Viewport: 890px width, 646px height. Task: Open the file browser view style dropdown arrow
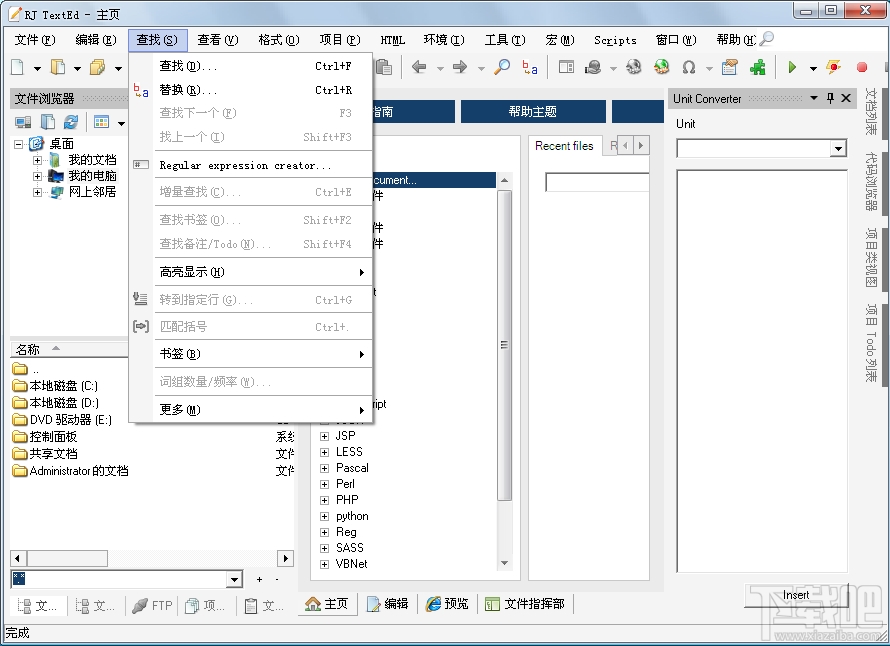pos(121,123)
